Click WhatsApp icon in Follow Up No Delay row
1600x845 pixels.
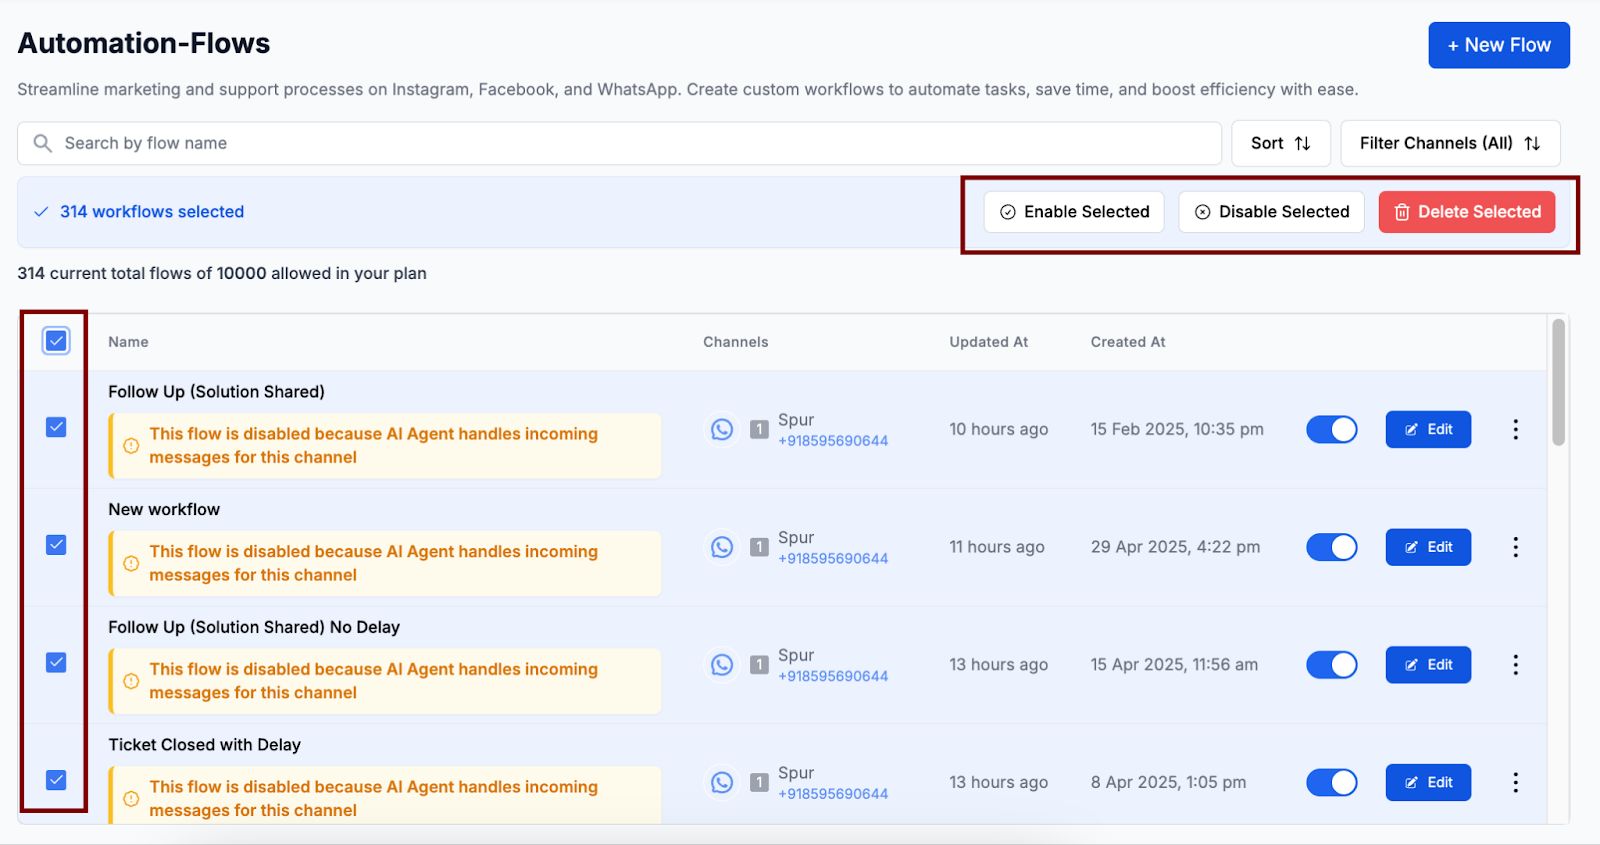tap(722, 665)
